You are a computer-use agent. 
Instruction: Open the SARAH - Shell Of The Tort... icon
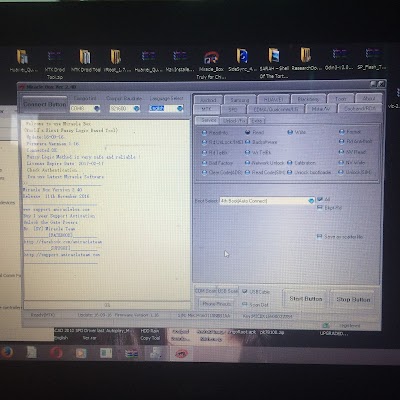274,63
